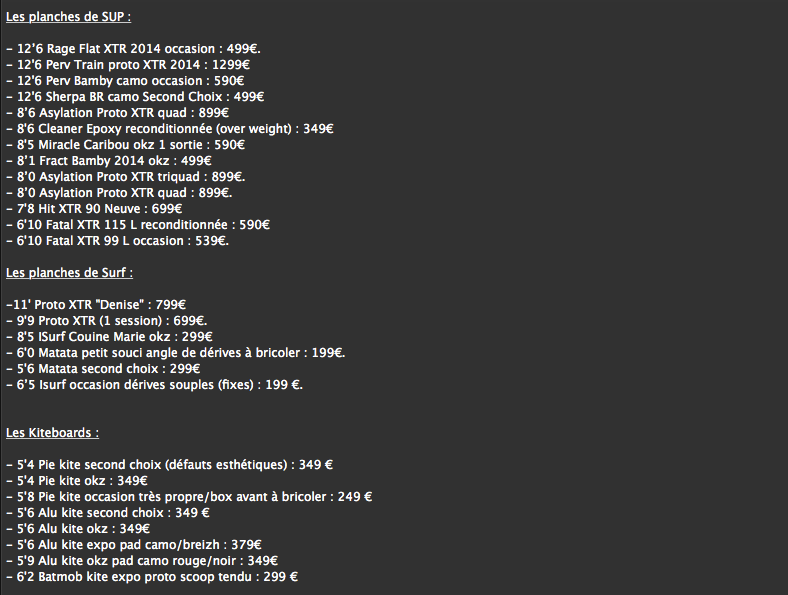
Task: Select the 12'6 Rage Flat XTR 2014 line
Action: tap(134, 48)
